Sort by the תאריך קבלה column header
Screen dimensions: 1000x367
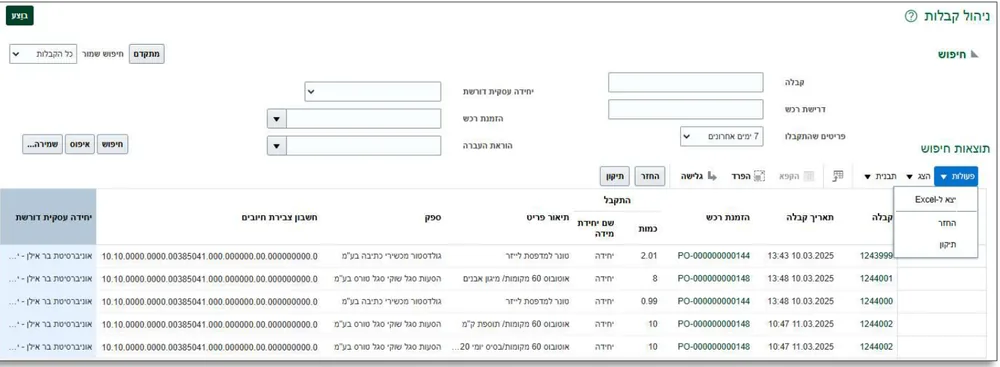(x=810, y=218)
